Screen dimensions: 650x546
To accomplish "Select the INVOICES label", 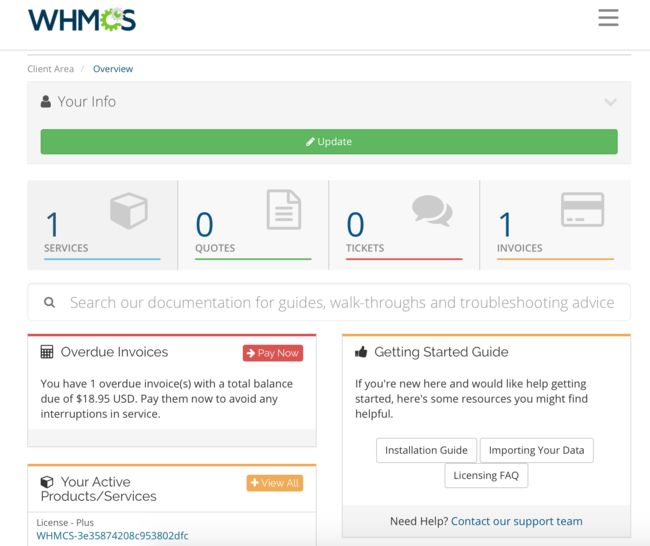I will point(519,248).
